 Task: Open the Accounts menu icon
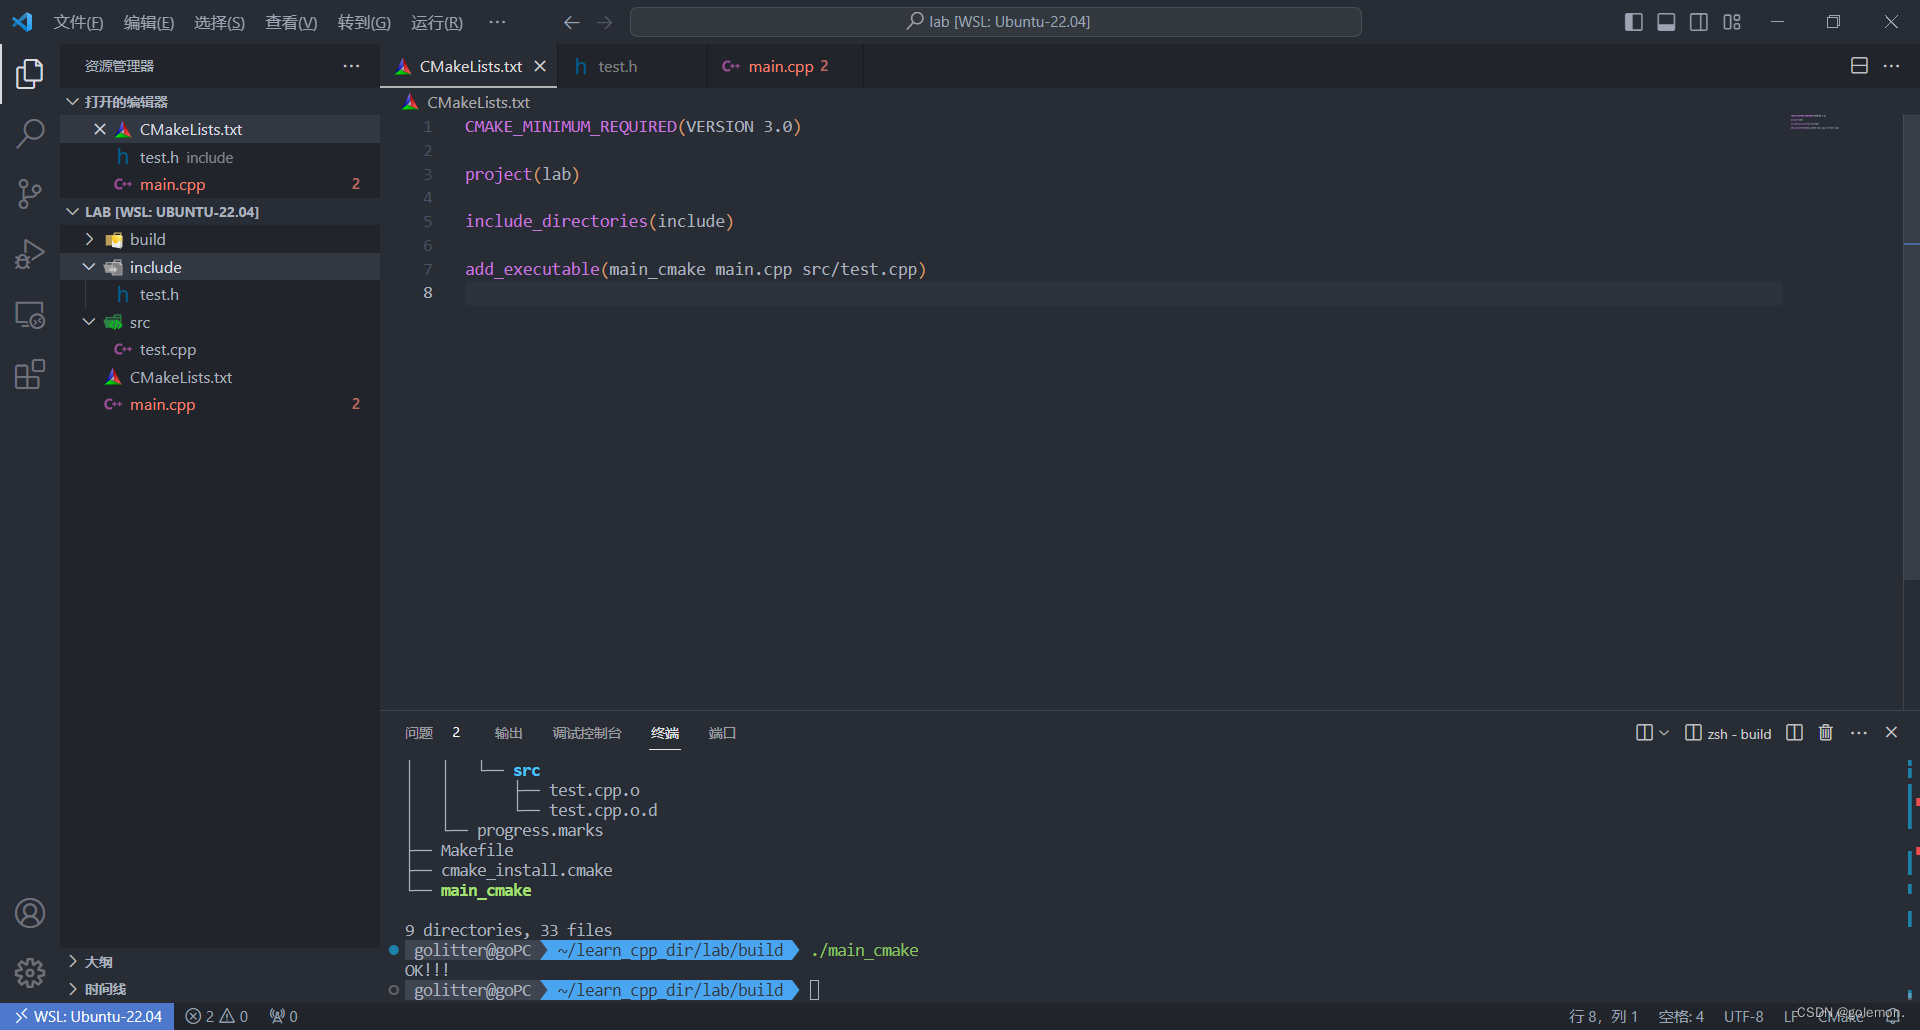[x=30, y=913]
